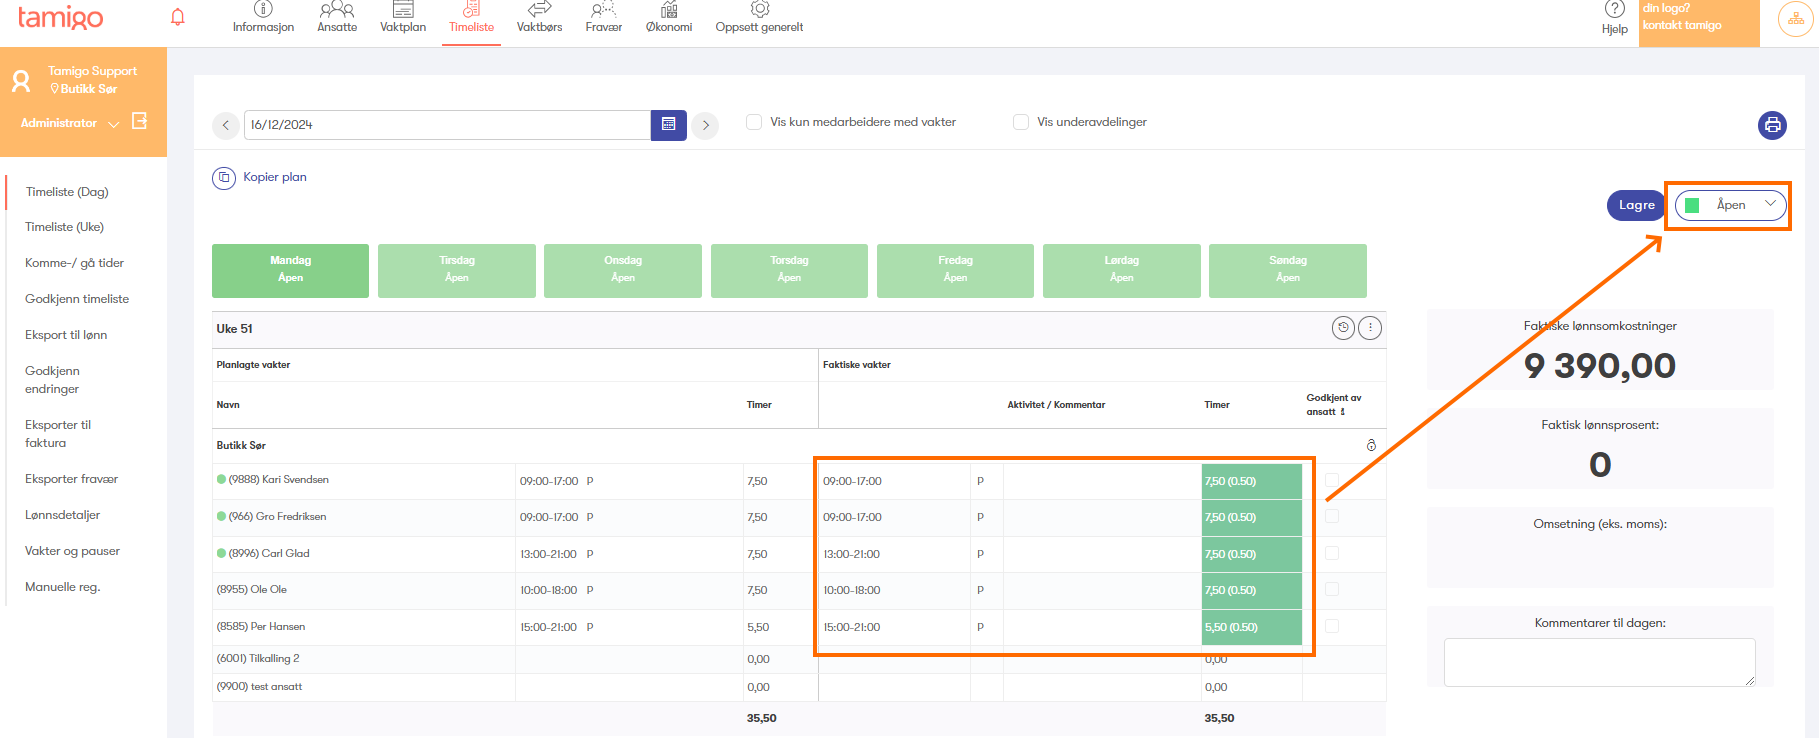Select the Mandag day tab
The width and height of the screenshot is (1819, 738).
(x=290, y=270)
